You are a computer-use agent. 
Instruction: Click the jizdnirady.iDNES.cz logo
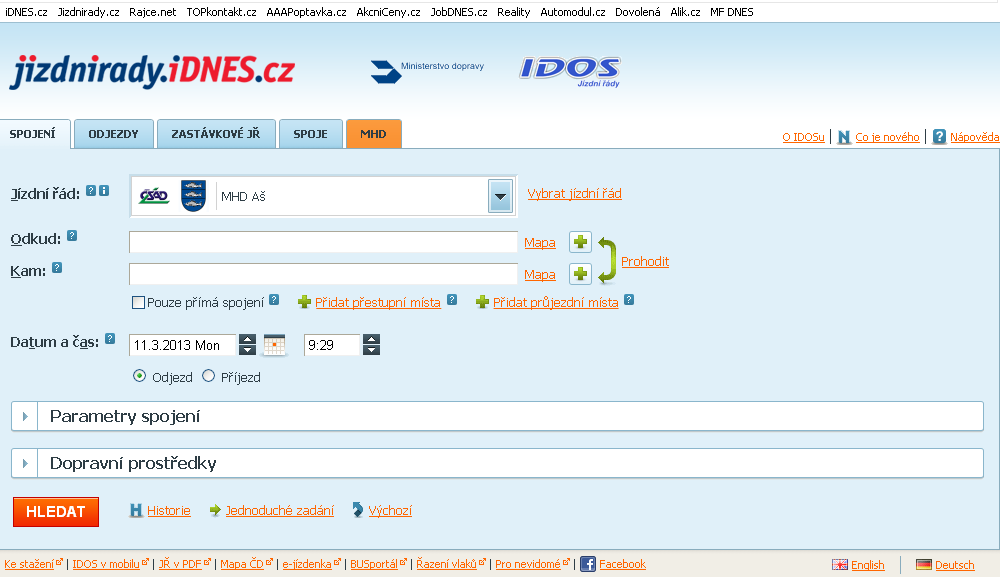[x=152, y=70]
